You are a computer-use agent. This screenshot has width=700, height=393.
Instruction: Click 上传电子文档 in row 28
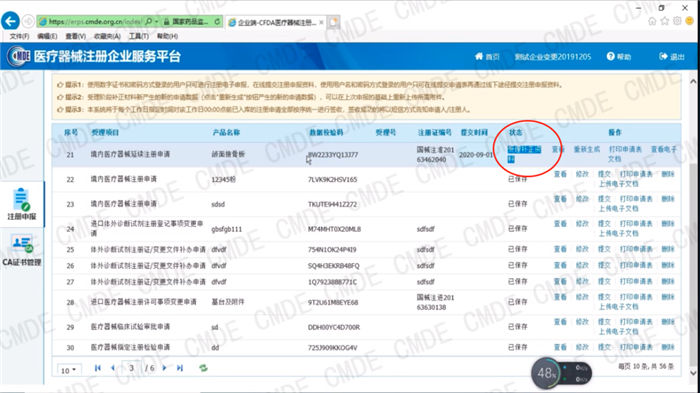click(618, 307)
